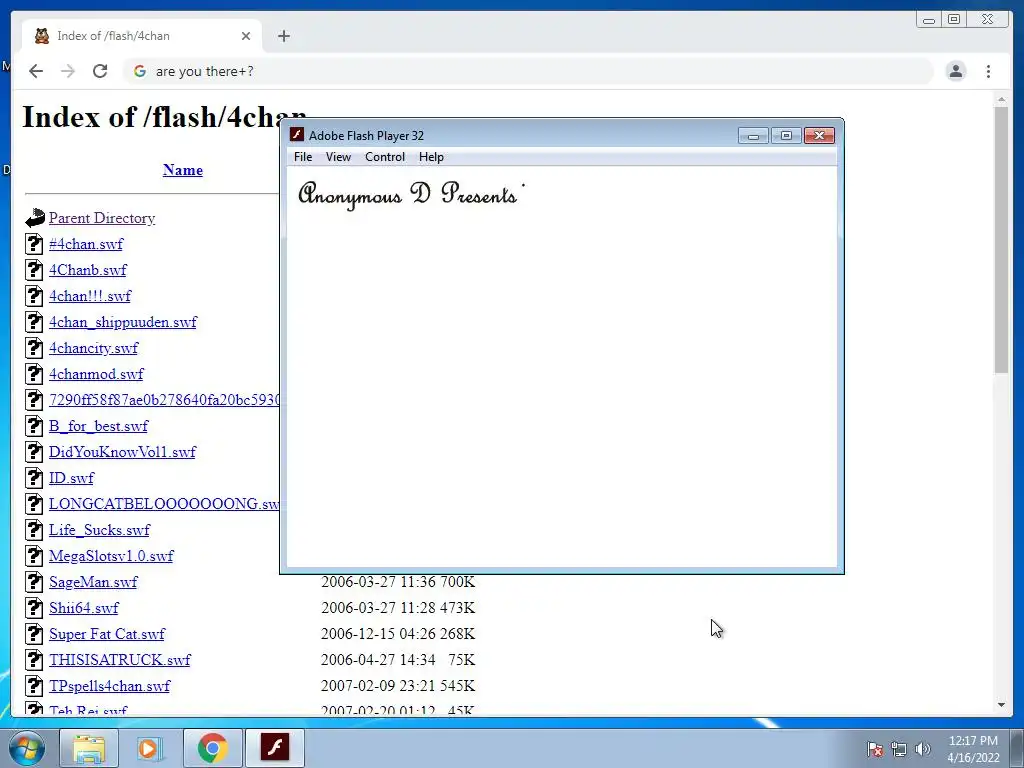Screen dimensions: 1024x768
Task: Open the 4chanmod.swf link
Action: point(96,374)
